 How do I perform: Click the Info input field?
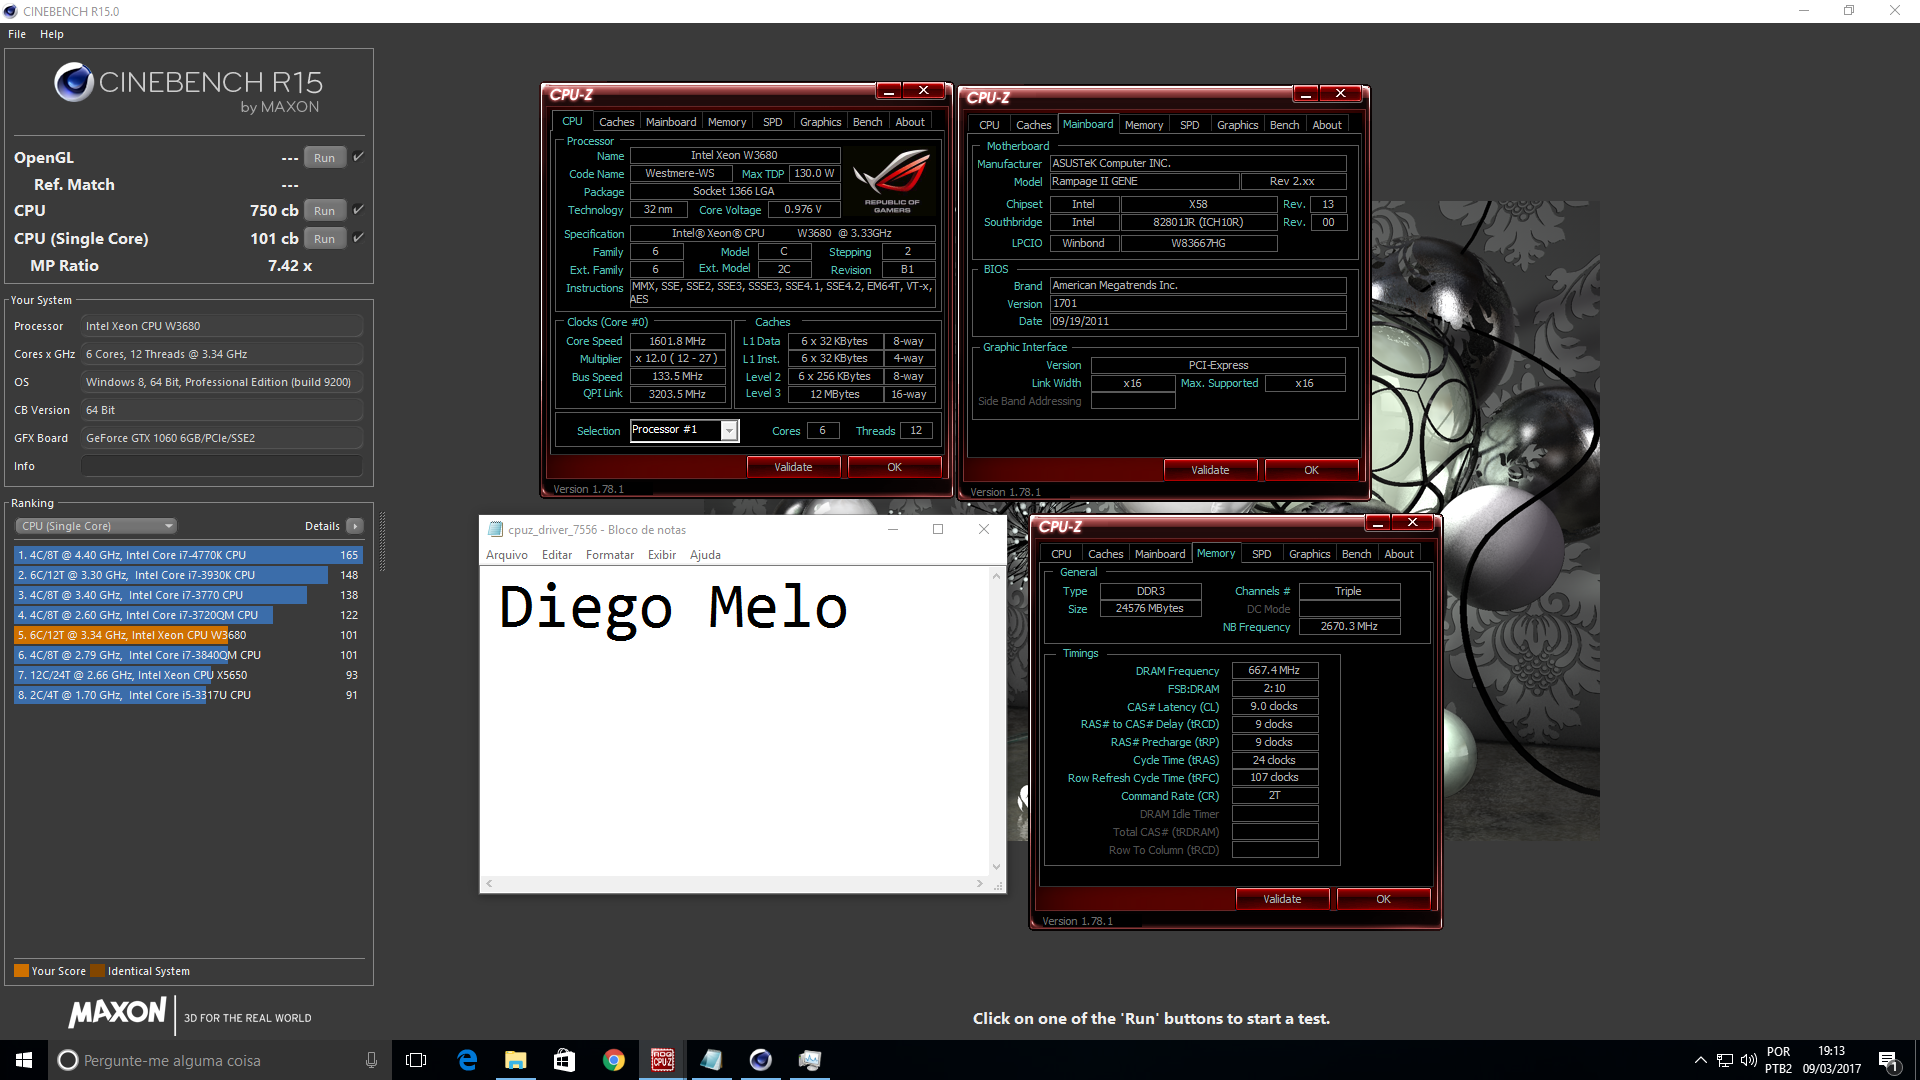[222, 466]
